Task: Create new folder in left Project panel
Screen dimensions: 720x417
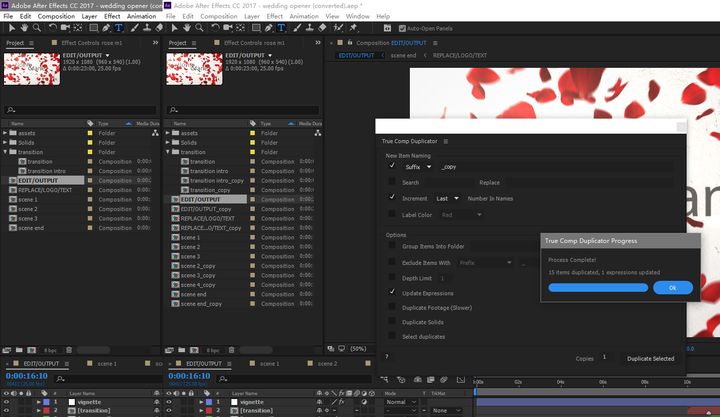Action: pos(19,350)
